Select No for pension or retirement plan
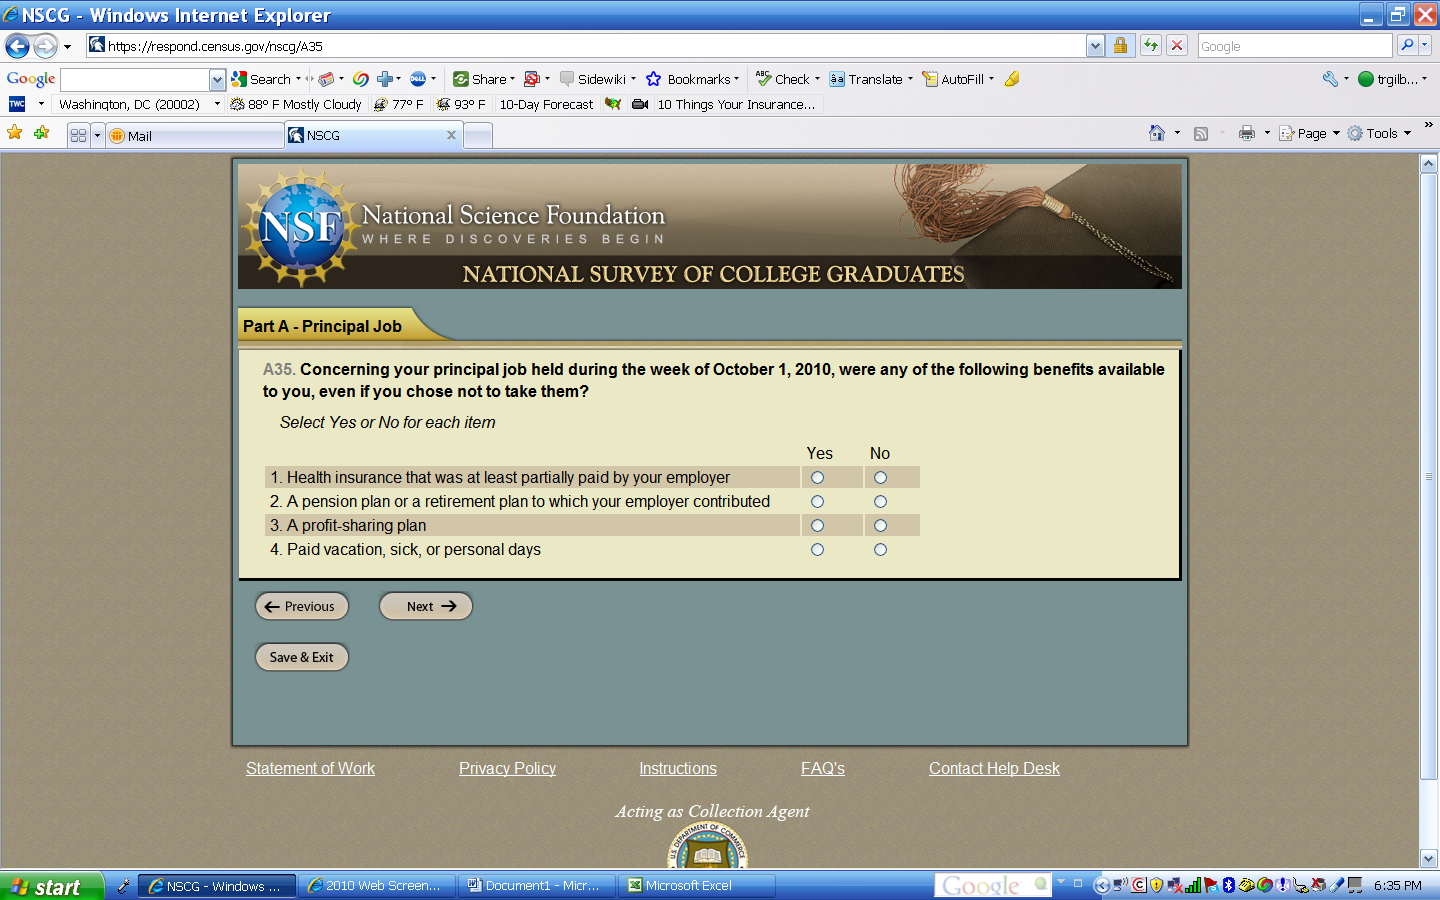This screenshot has width=1440, height=900. point(880,502)
